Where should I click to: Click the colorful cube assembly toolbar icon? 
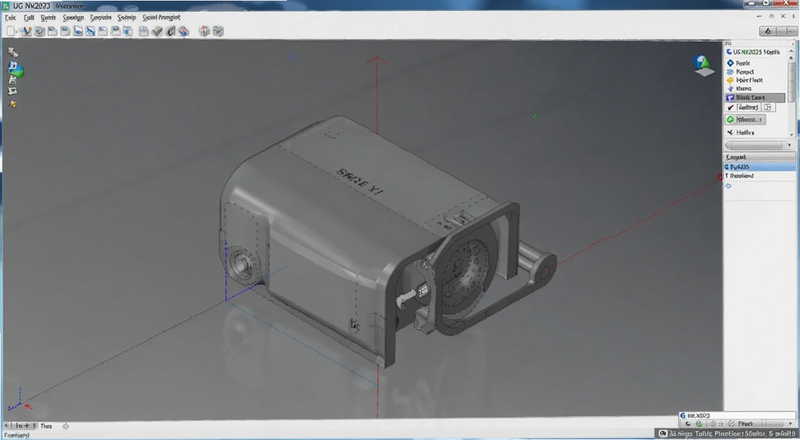click(x=204, y=31)
